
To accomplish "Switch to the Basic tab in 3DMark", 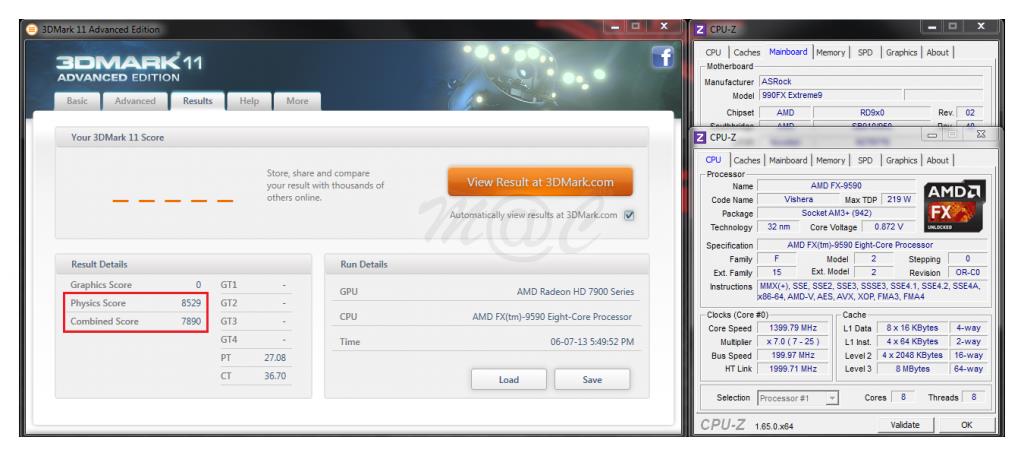I will point(77,101).
